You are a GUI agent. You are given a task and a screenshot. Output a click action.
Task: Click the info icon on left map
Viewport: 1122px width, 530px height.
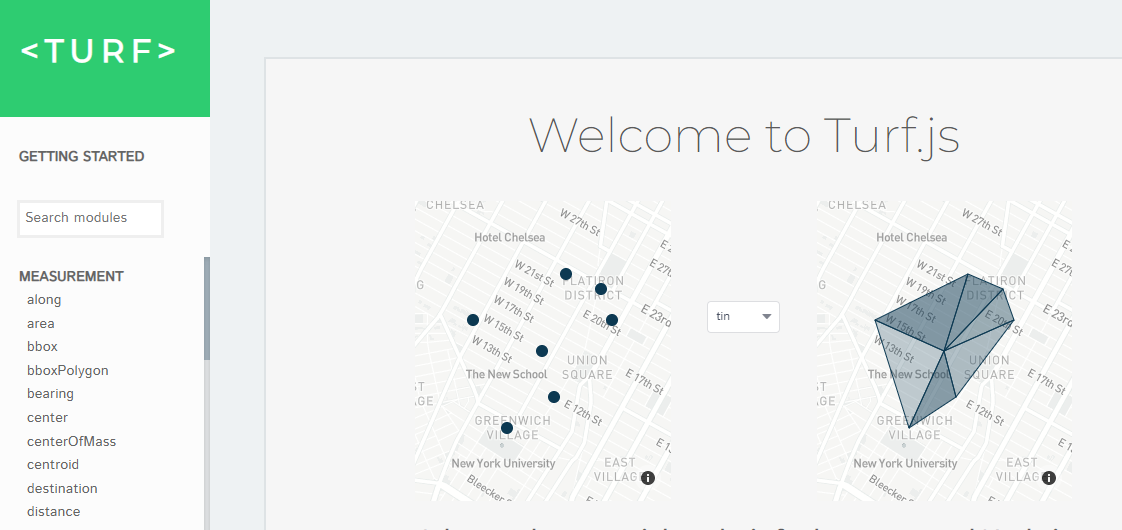pyautogui.click(x=648, y=478)
